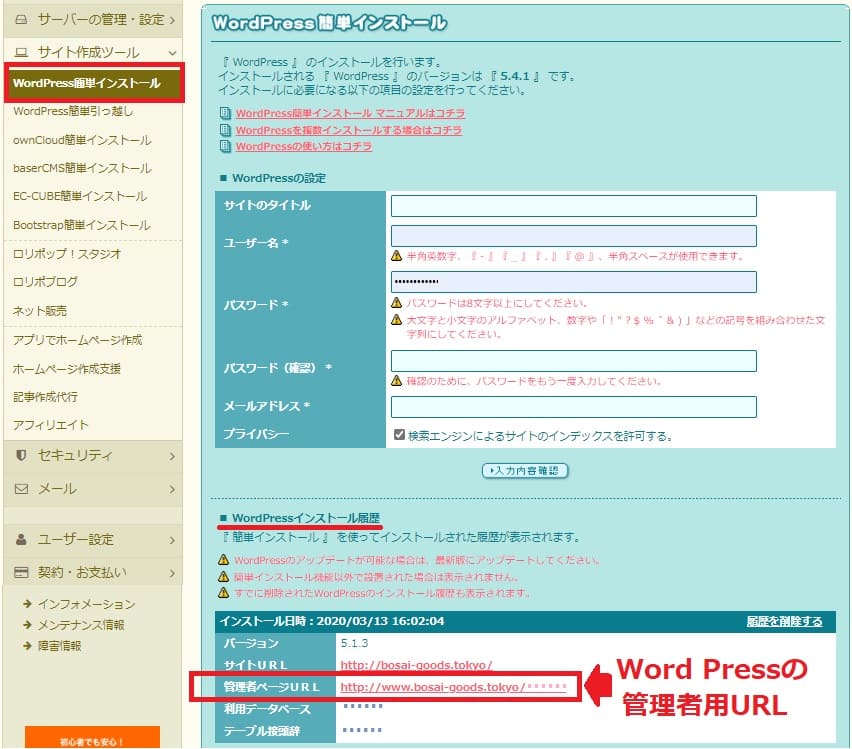Open ロリポップ！スタジオ menu item

(67, 254)
